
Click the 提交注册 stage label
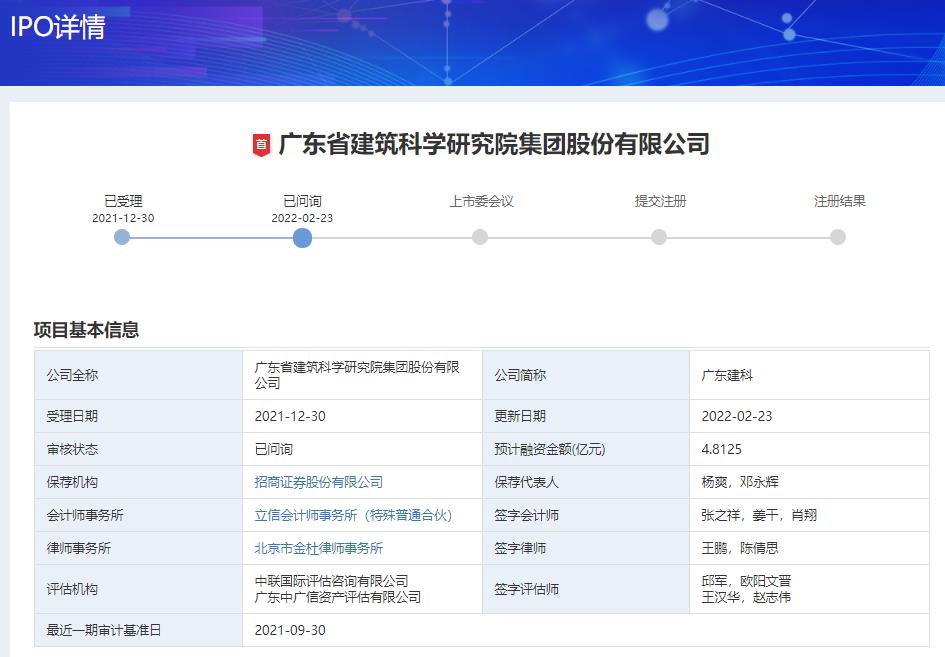coord(661,201)
